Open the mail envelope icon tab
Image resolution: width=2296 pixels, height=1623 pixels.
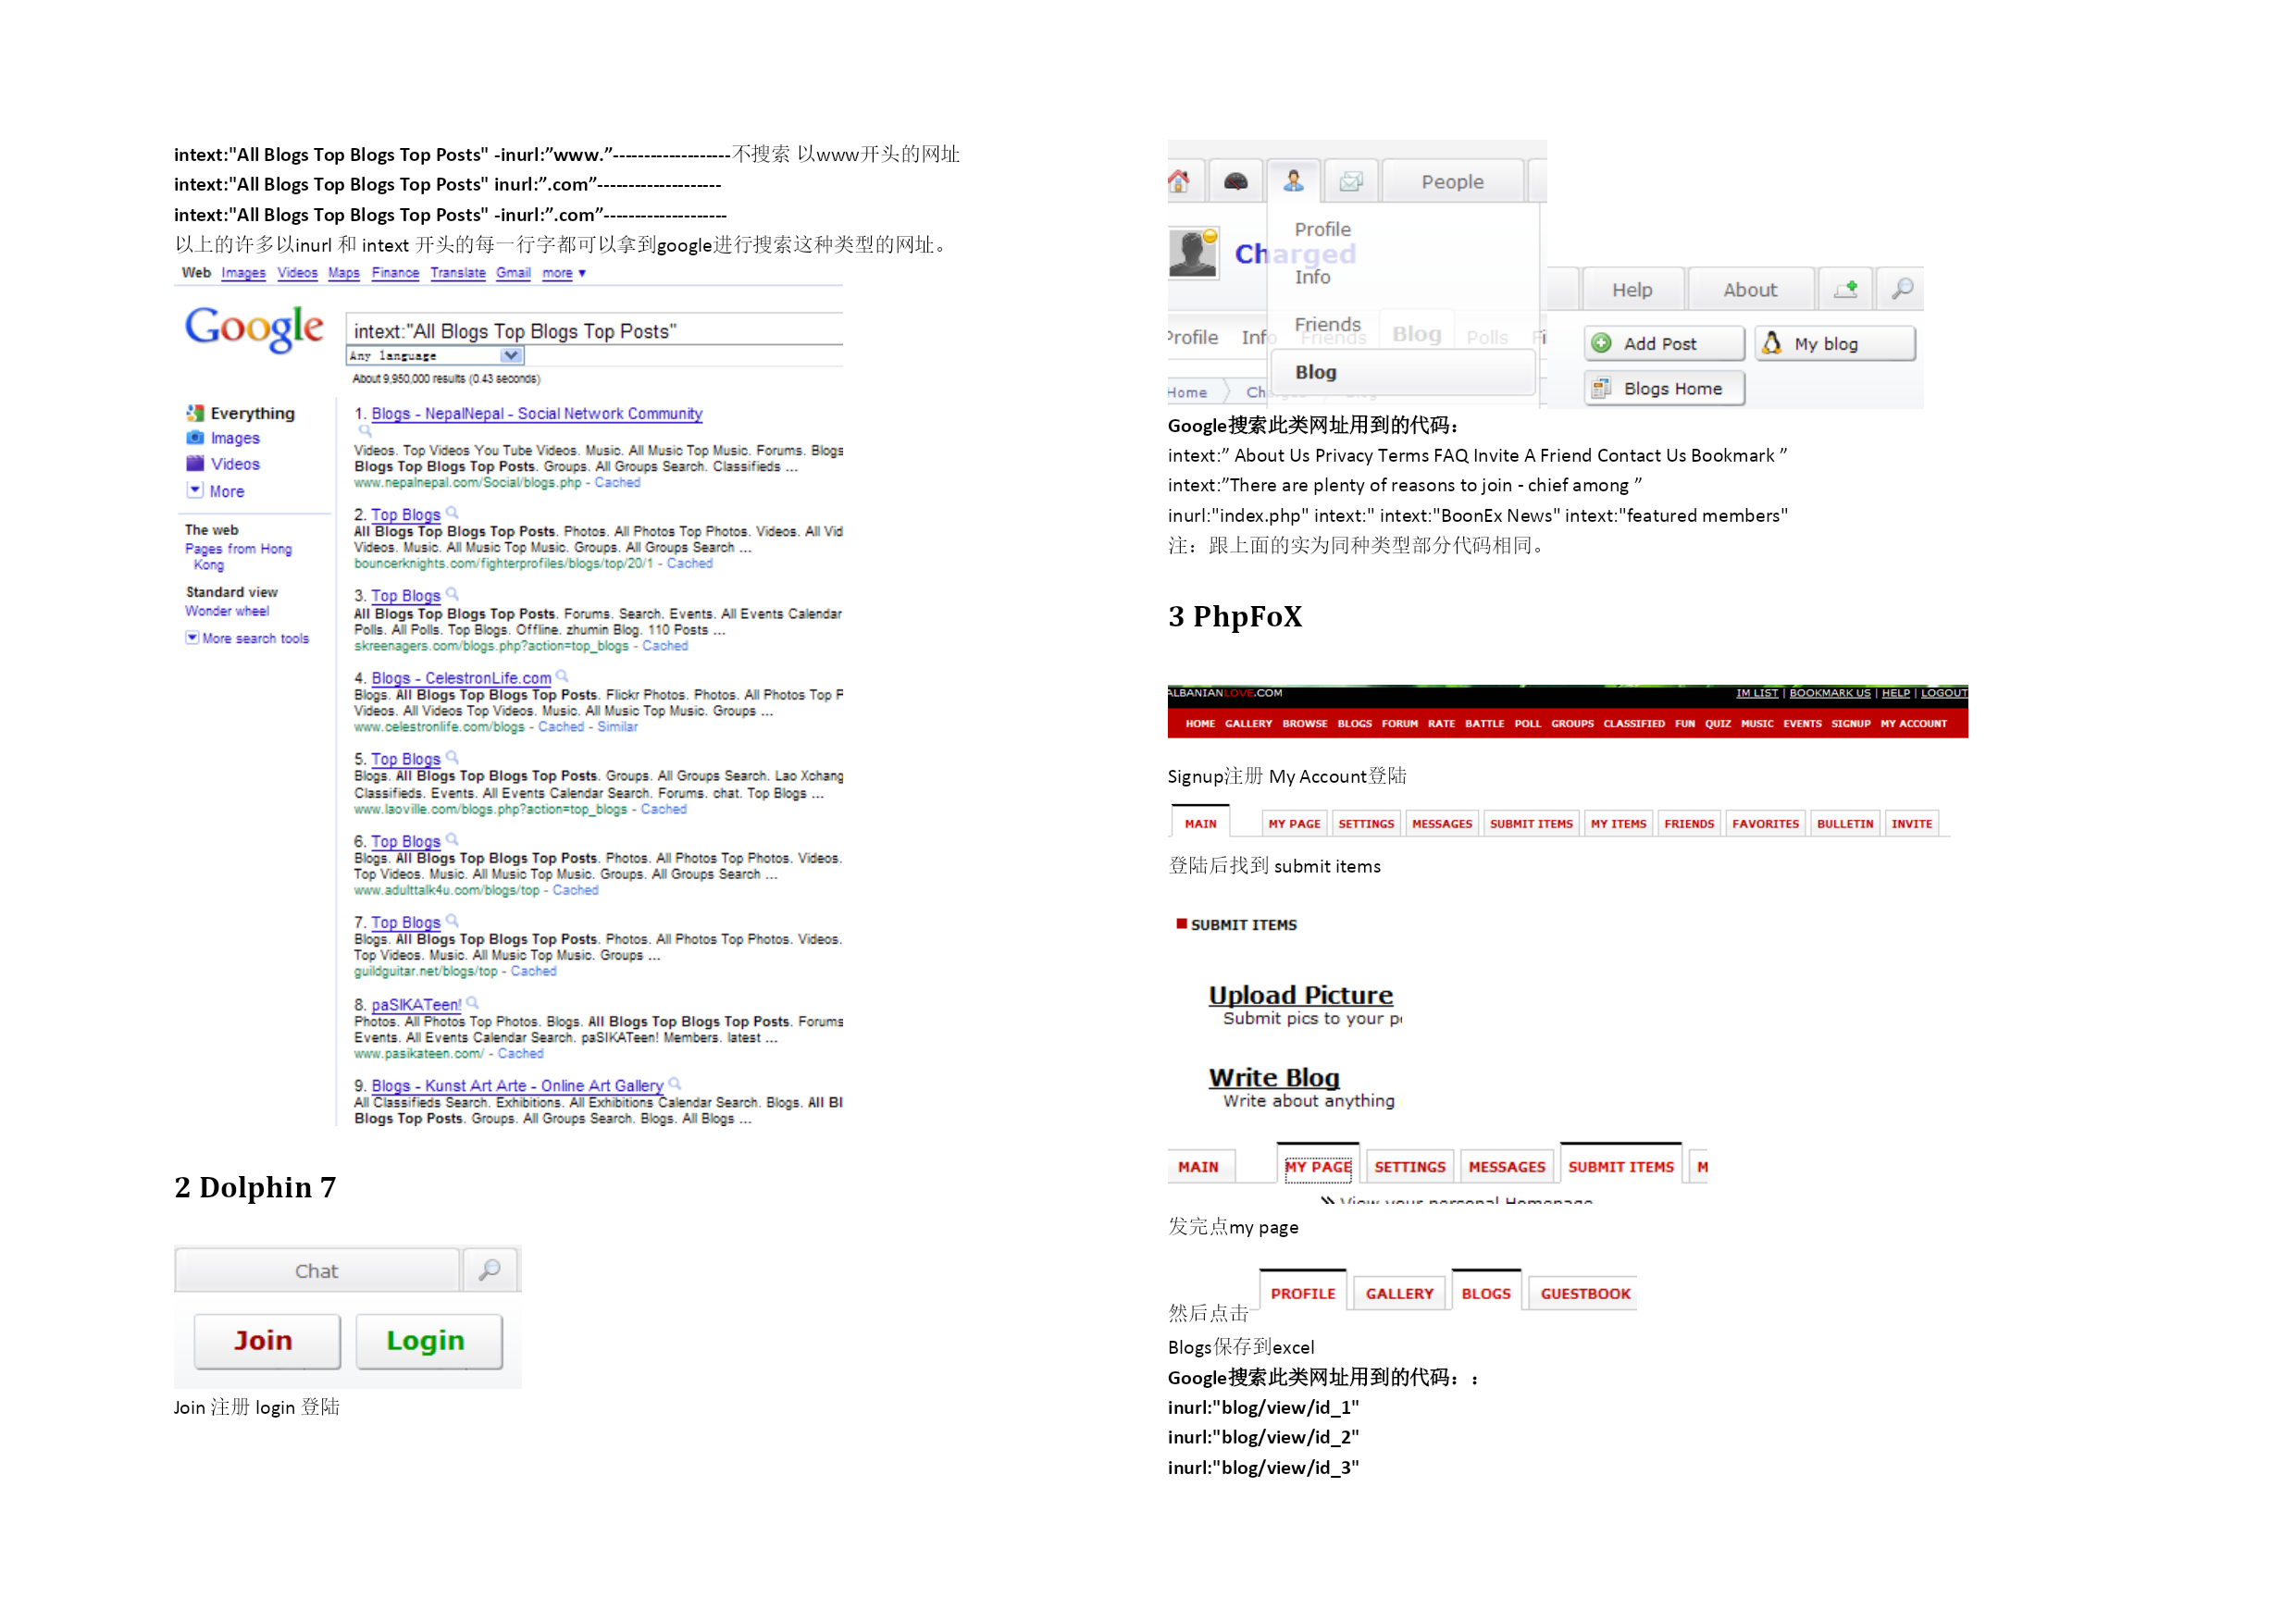tap(1351, 181)
